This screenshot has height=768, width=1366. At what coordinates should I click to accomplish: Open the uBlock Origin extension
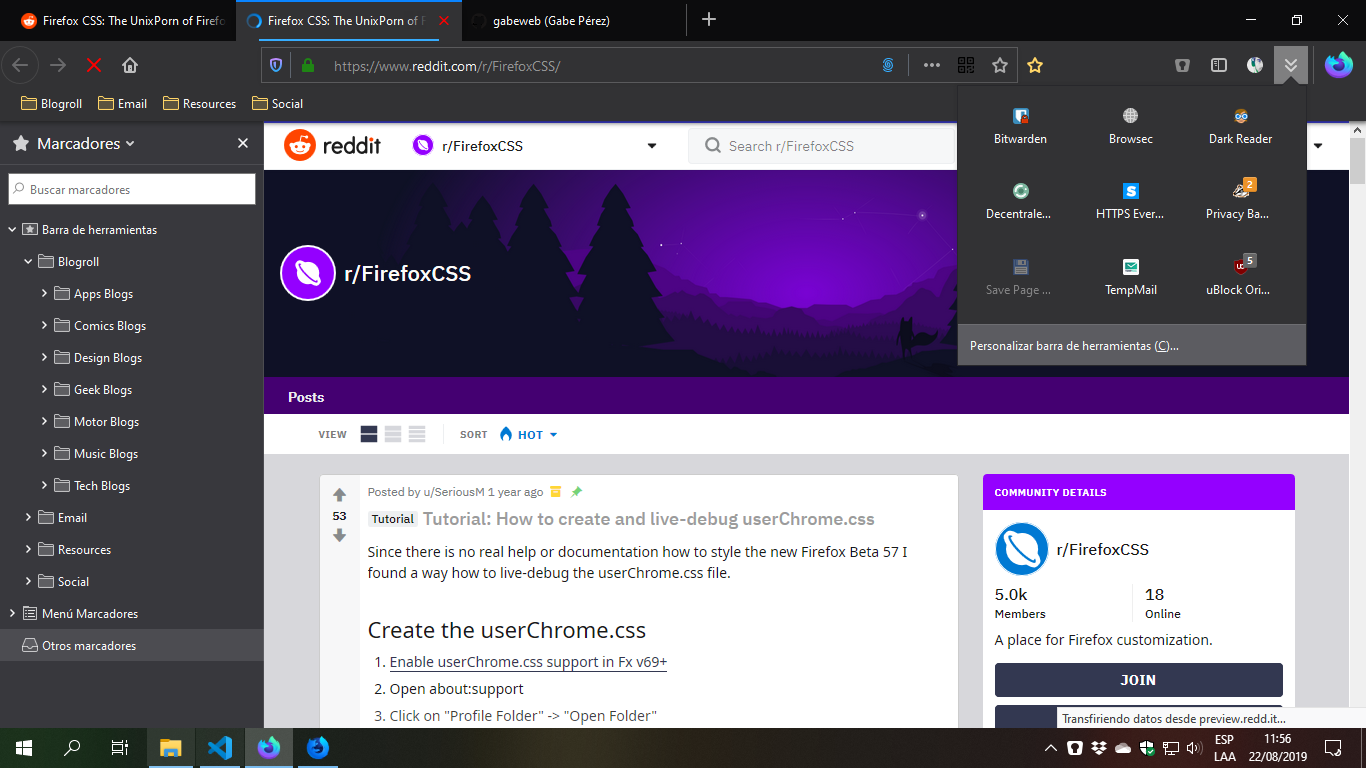pos(1240,277)
